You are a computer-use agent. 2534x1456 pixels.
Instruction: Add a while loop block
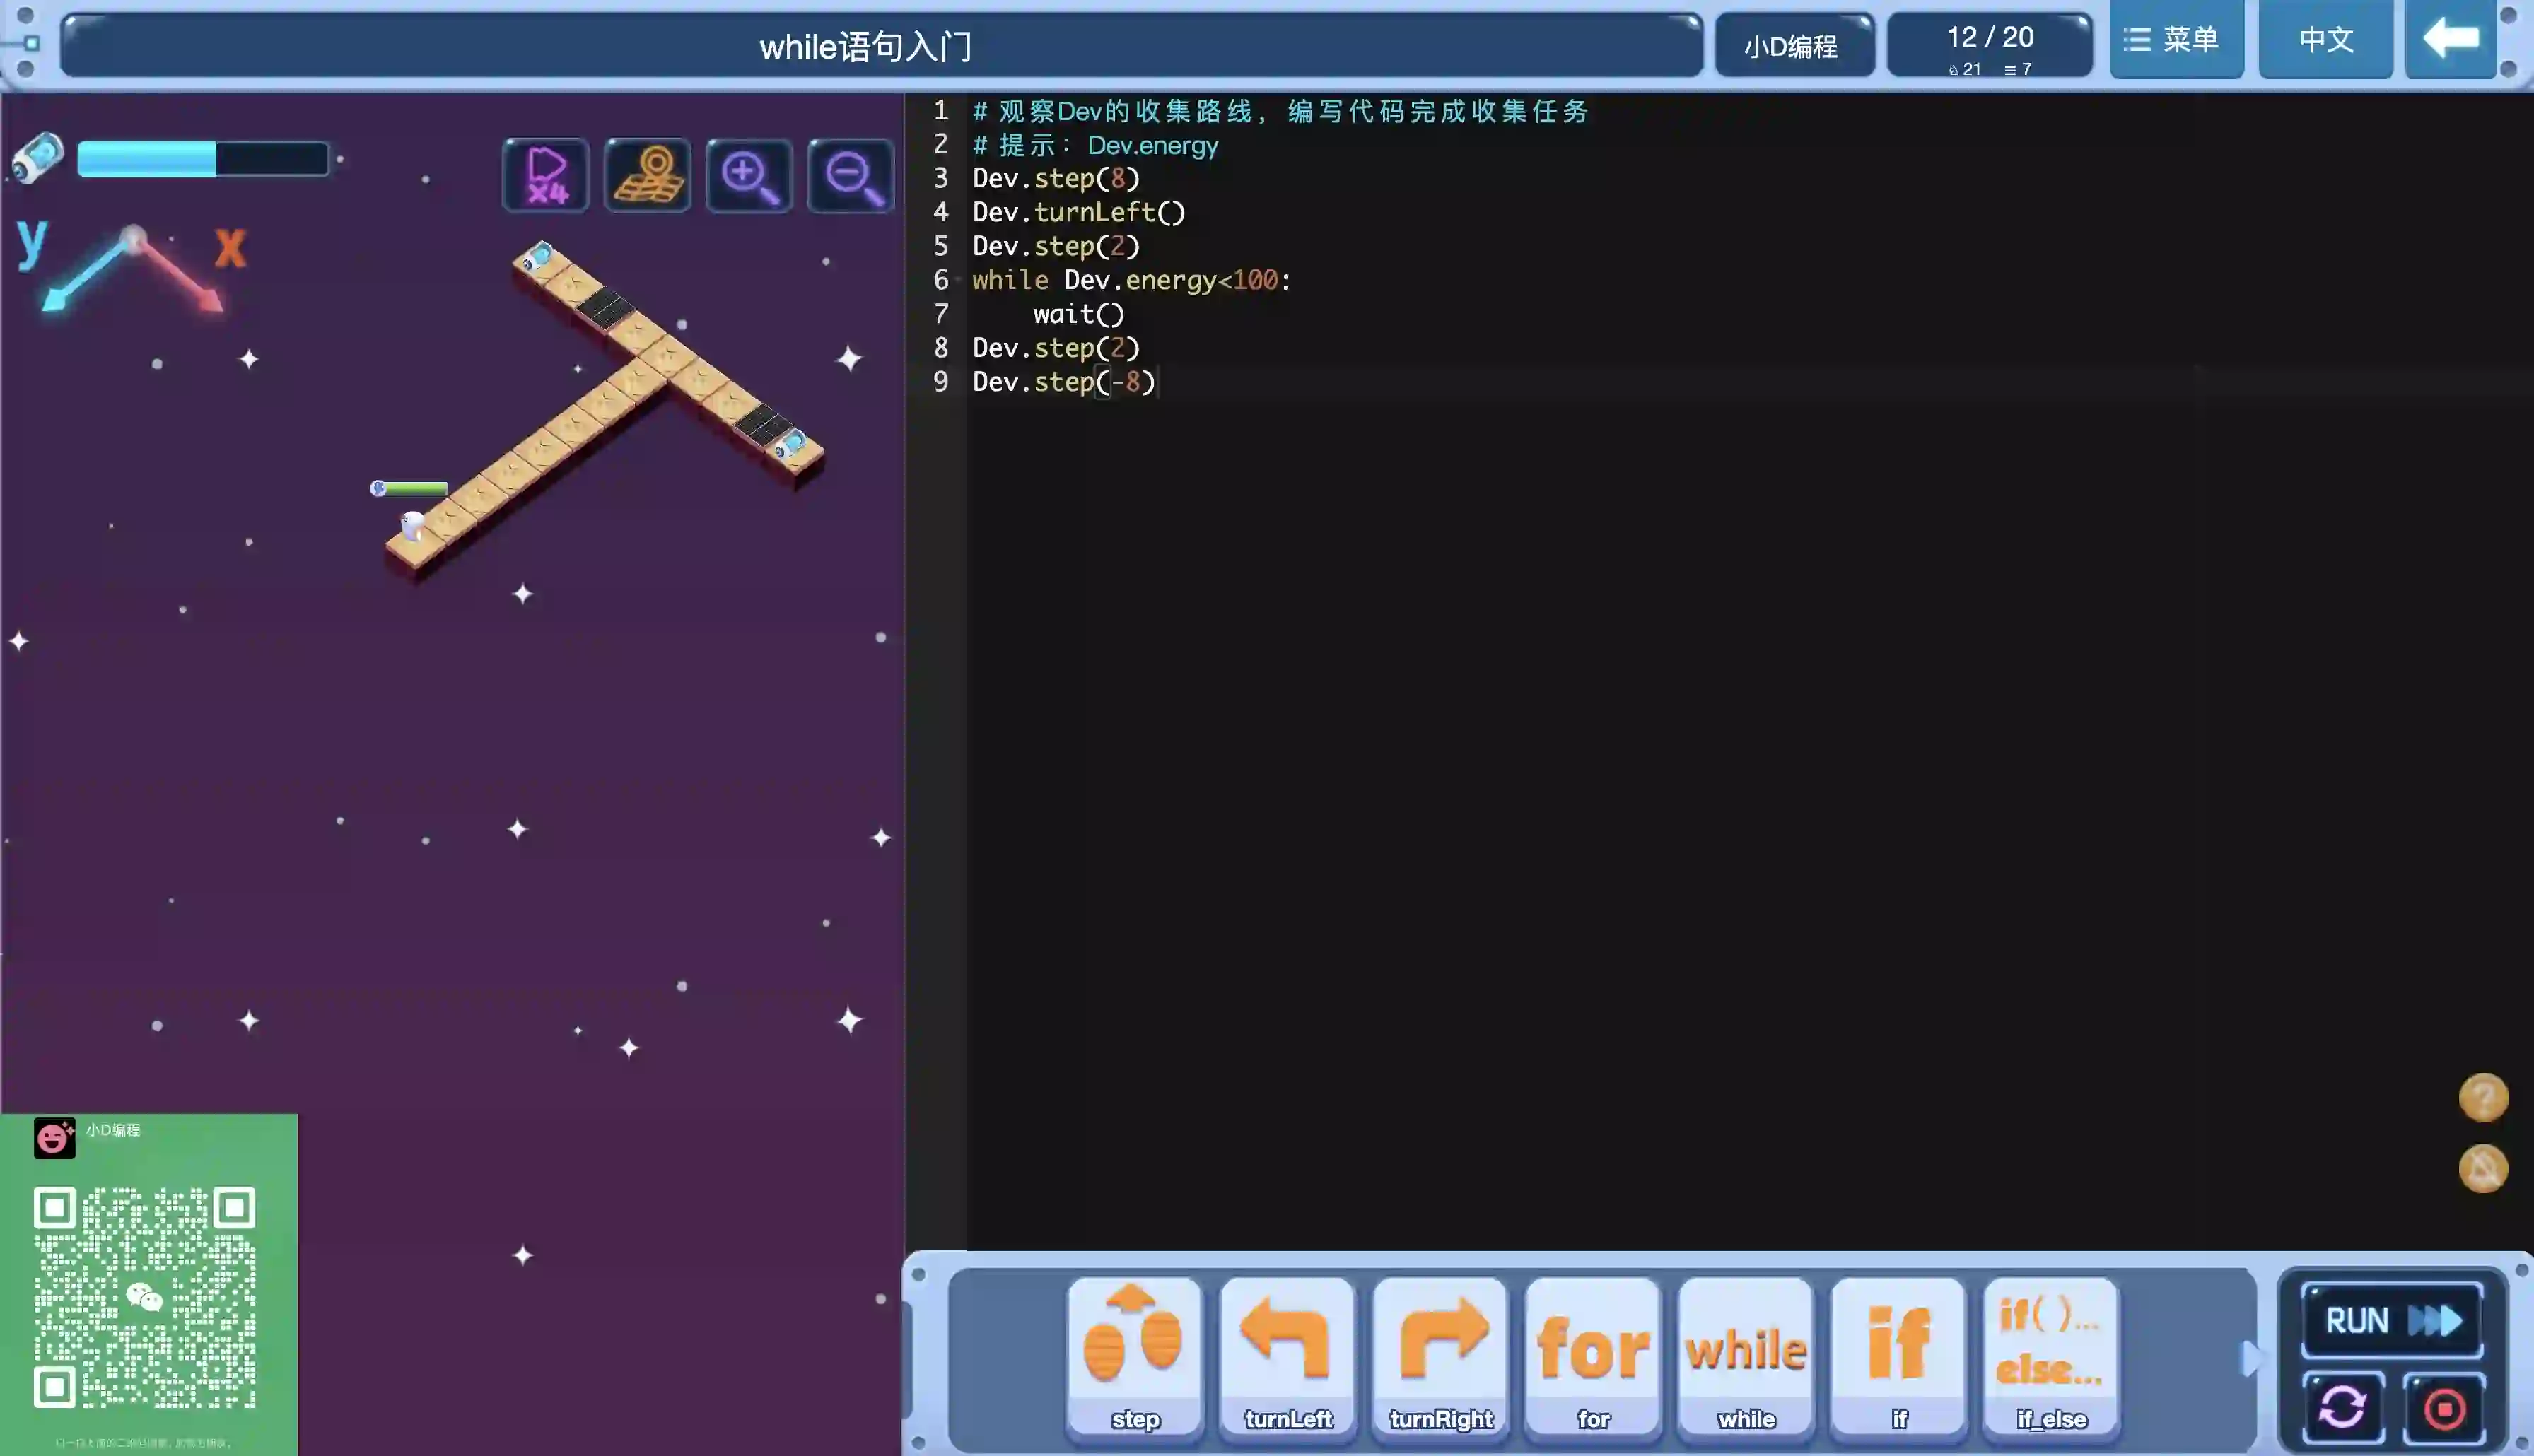click(1746, 1357)
